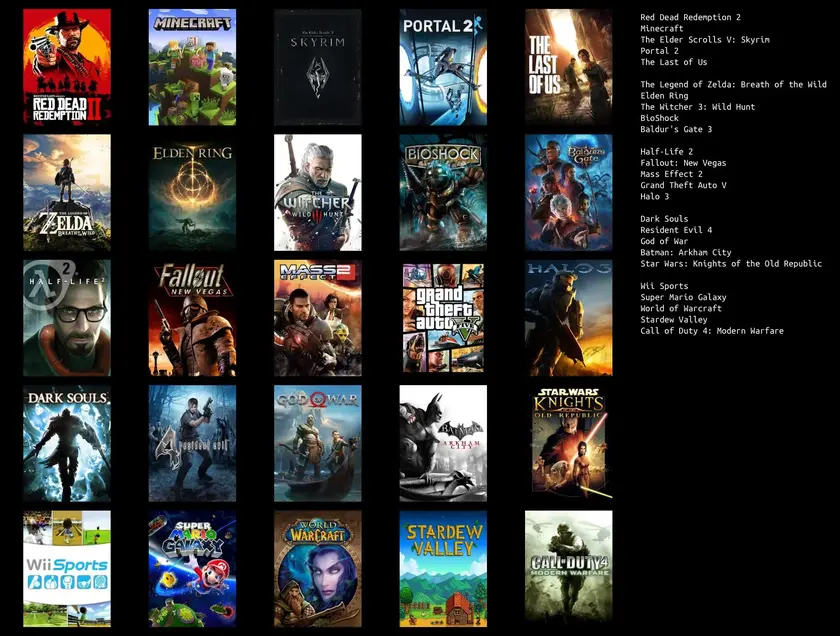Select the BioShock cover art

[443, 192]
